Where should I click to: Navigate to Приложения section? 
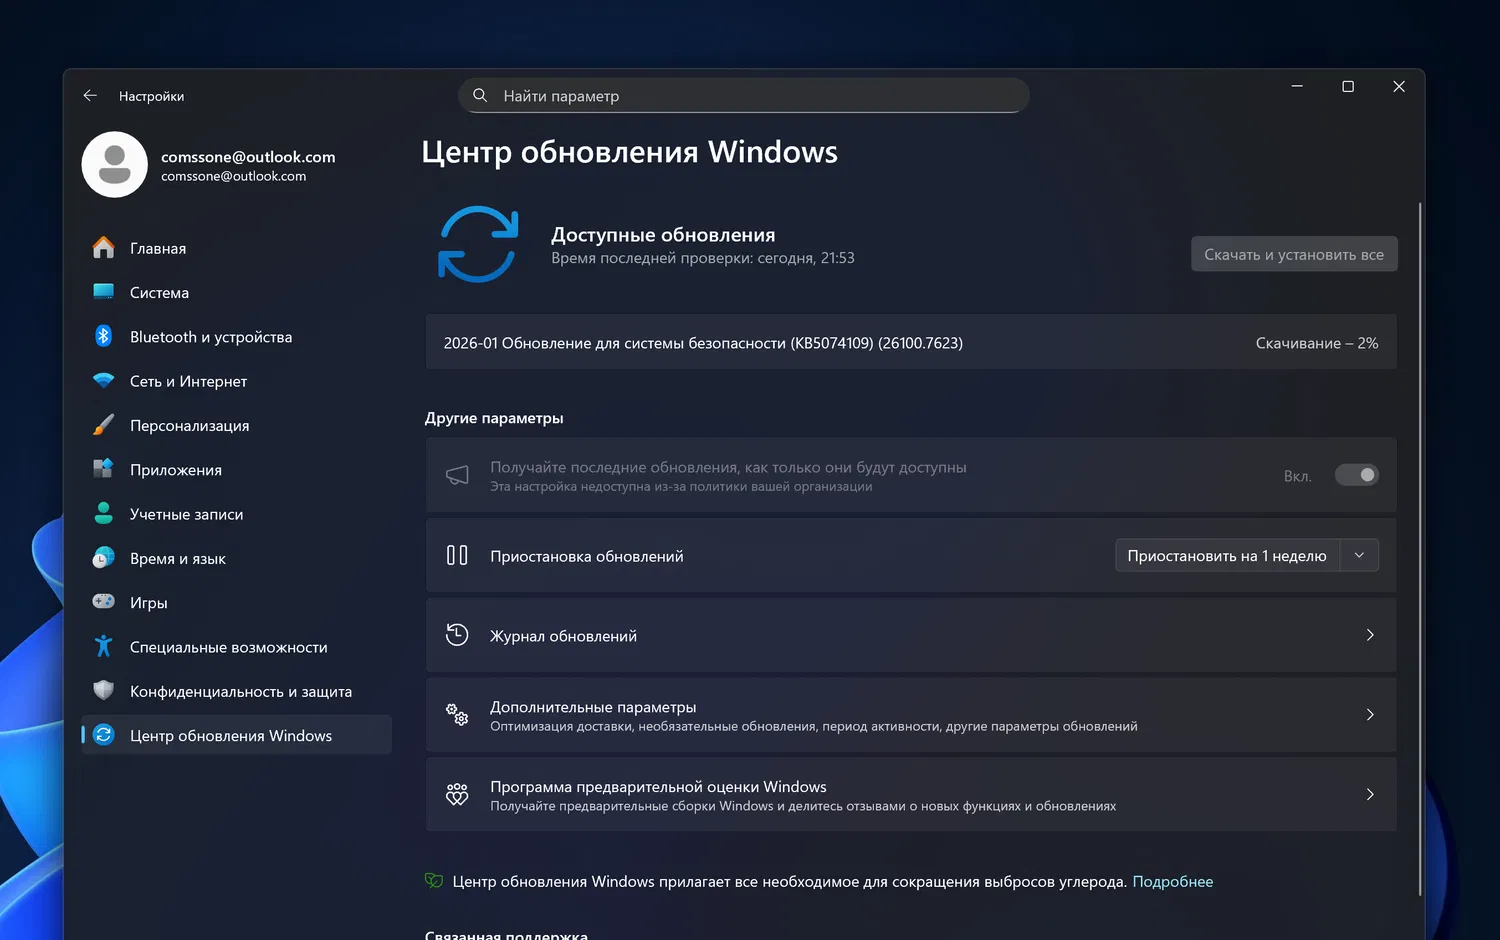pyautogui.click(x=236, y=470)
